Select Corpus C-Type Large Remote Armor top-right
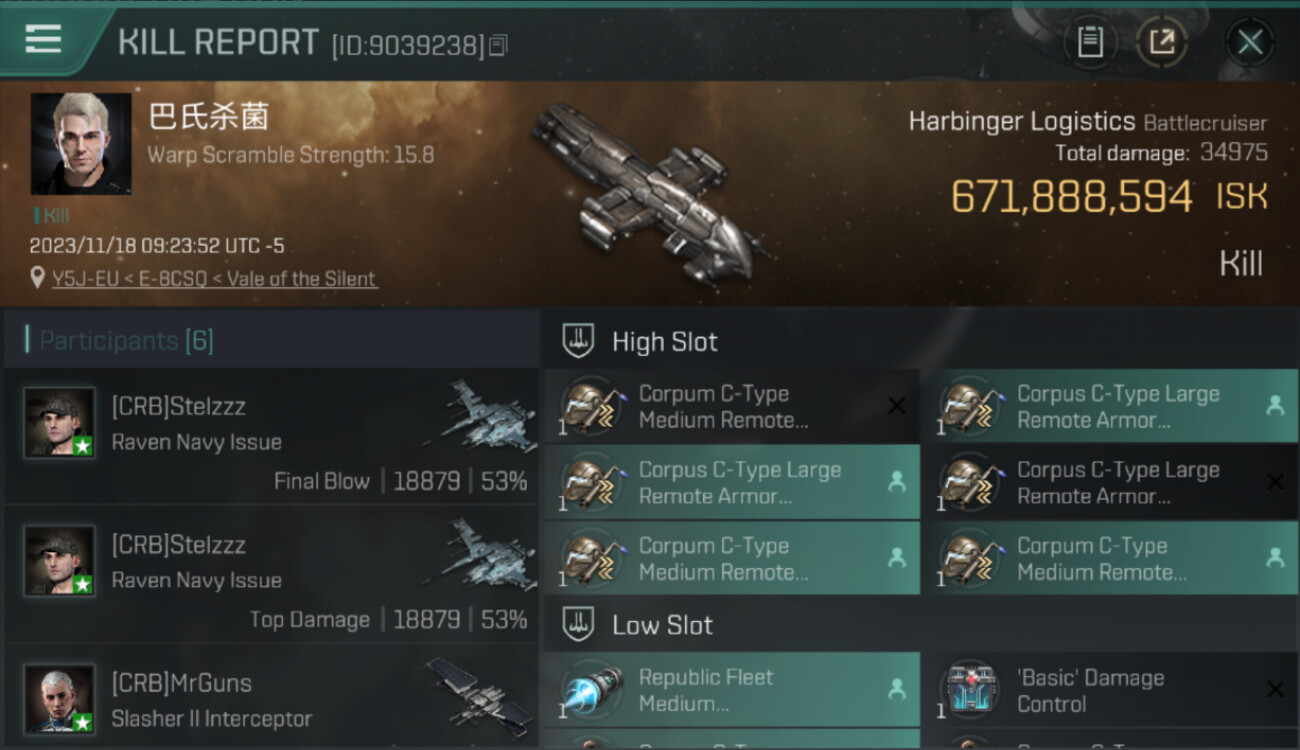Viewport: 1300px width, 750px height. tap(1110, 406)
